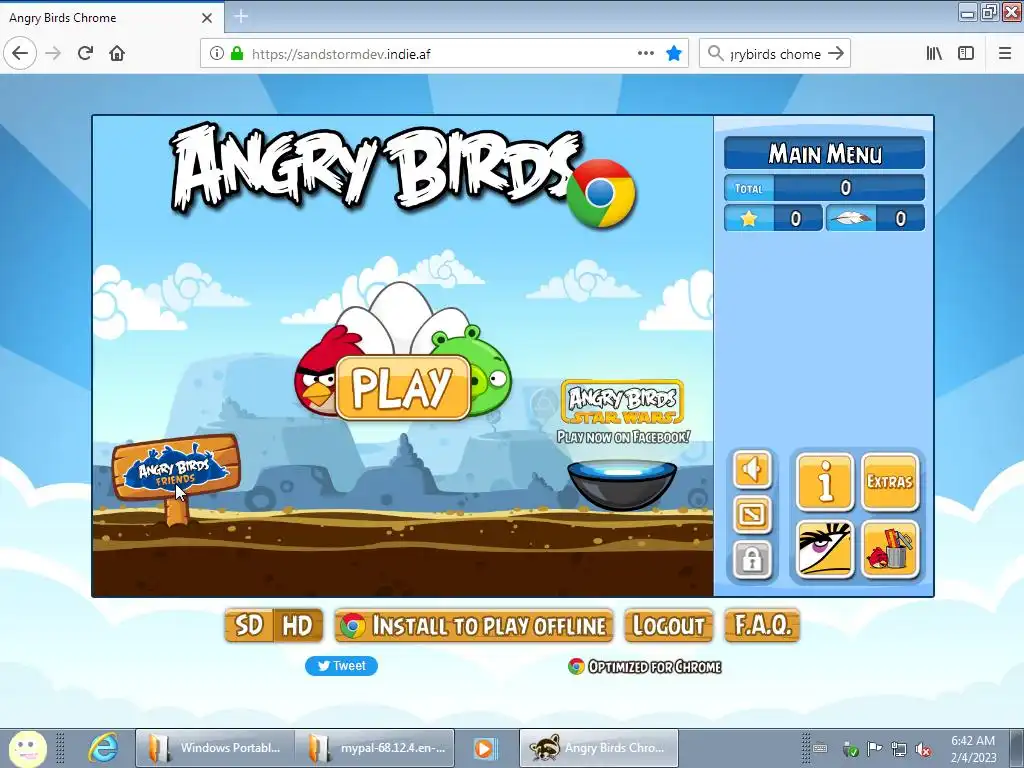Open the network tray icon
Image resolution: width=1024 pixels, height=768 pixels.
pos(899,749)
